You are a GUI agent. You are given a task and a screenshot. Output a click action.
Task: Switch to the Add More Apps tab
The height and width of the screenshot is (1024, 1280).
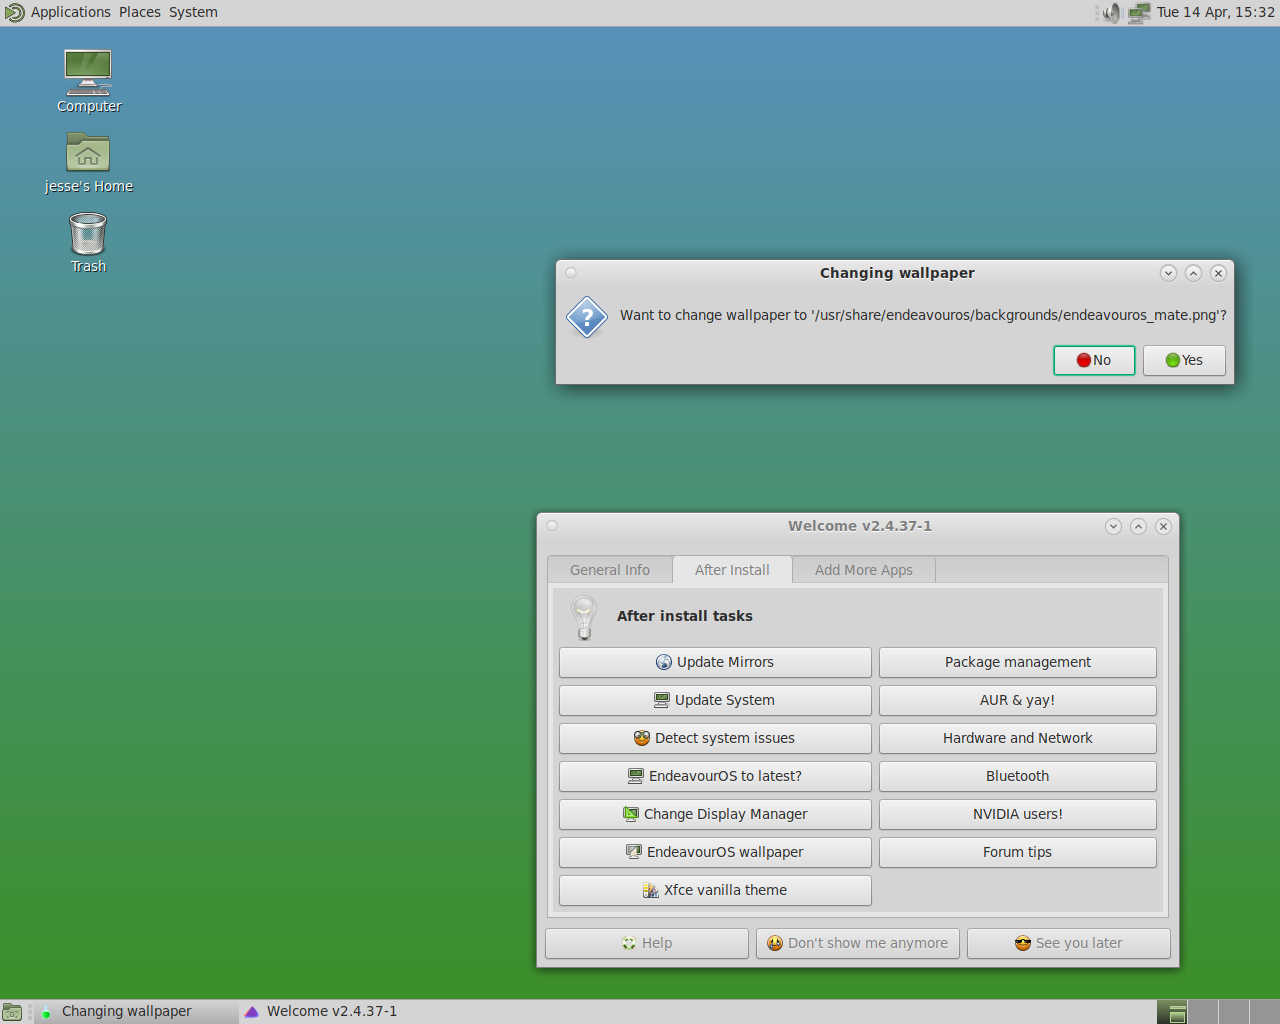864,570
